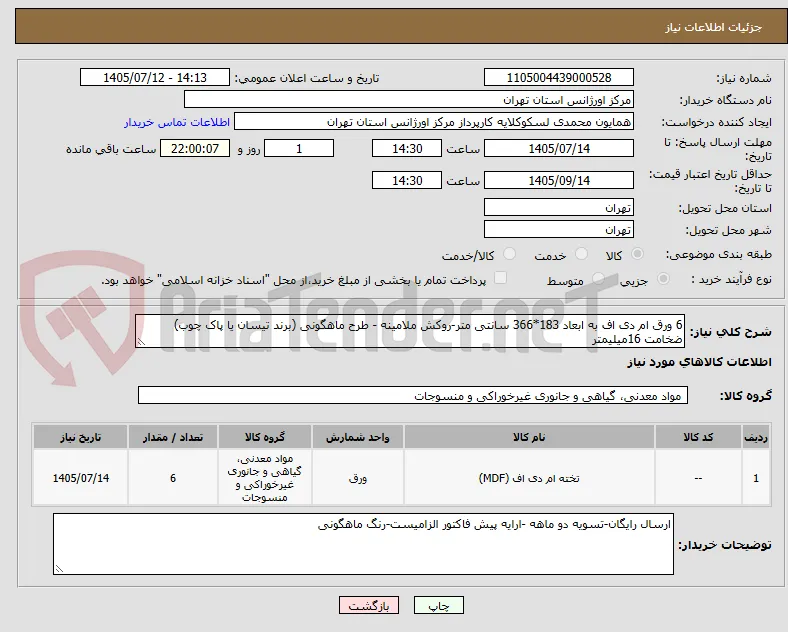Click the general need description text area
The width and height of the screenshot is (788, 632).
click(410, 332)
